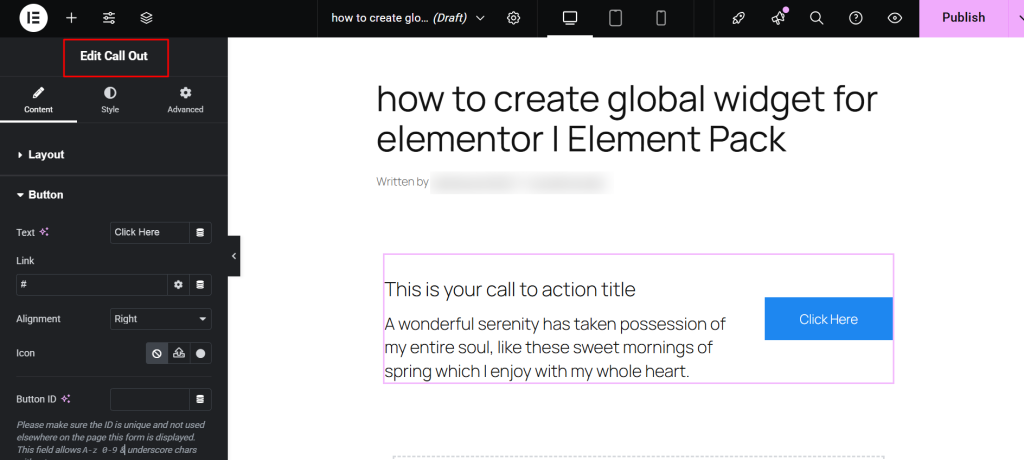Open the add element plus icon
Screen dimensions: 1024x460
[x=71, y=18]
